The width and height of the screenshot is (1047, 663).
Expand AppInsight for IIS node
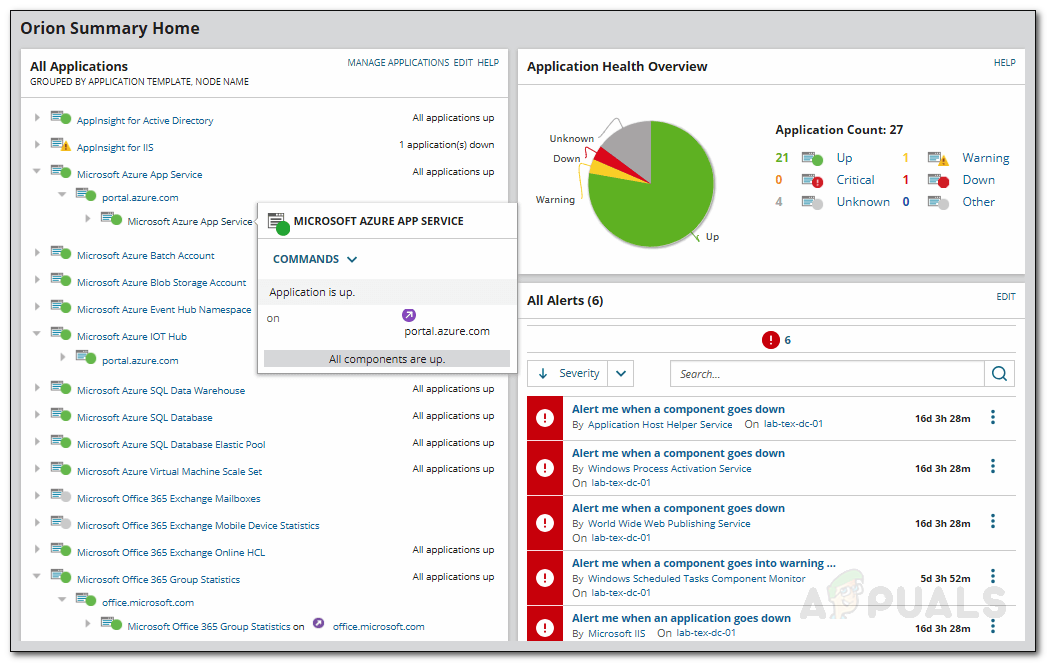click(x=37, y=144)
